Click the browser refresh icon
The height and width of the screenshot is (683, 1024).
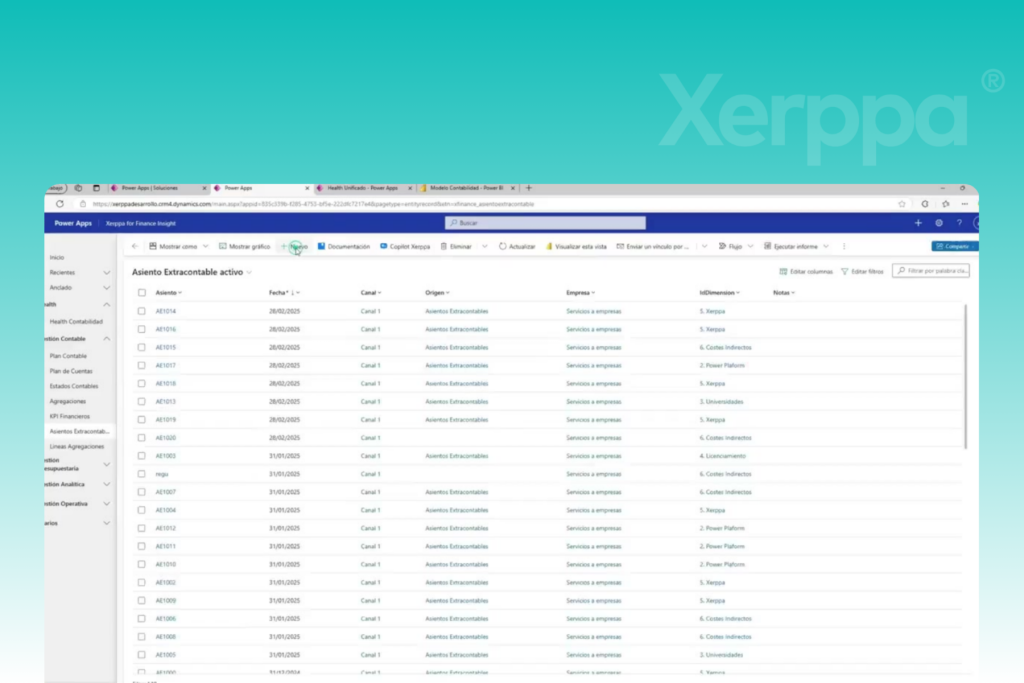point(59,204)
